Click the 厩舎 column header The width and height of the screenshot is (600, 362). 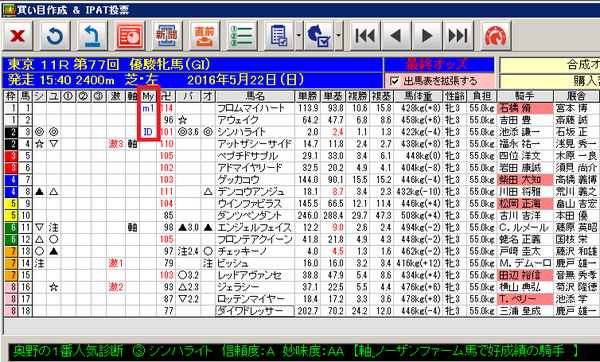click(577, 96)
